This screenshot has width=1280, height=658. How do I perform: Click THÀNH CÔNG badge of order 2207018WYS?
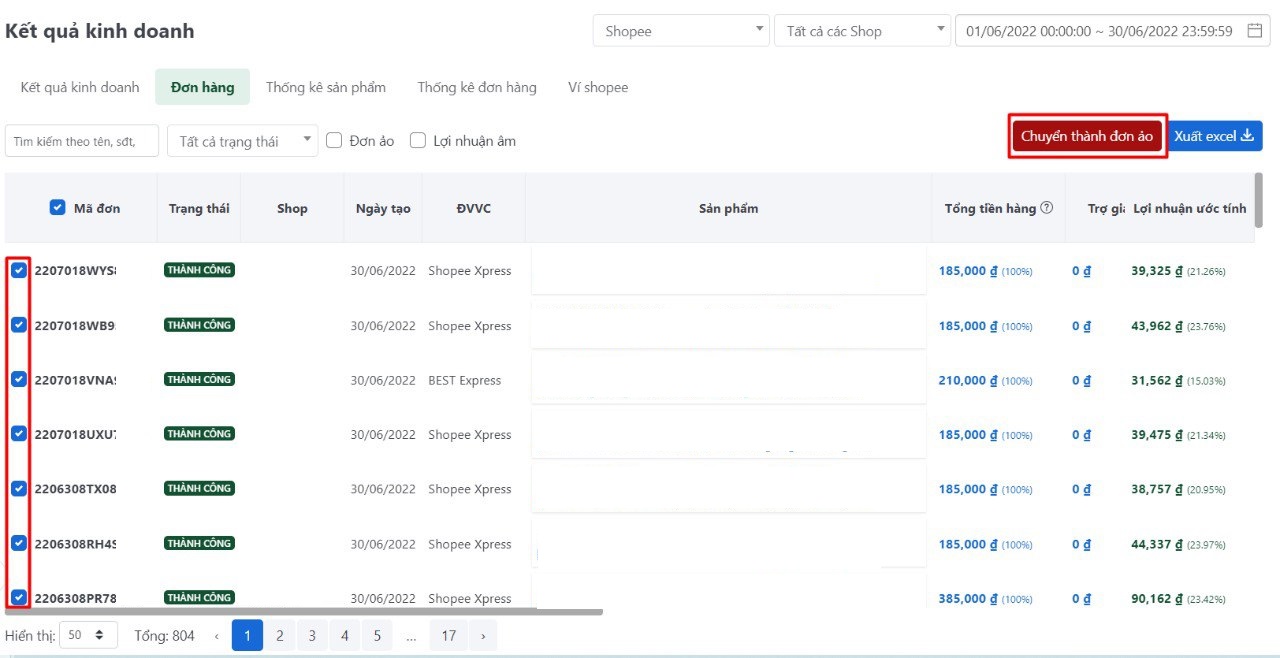pyautogui.click(x=199, y=270)
